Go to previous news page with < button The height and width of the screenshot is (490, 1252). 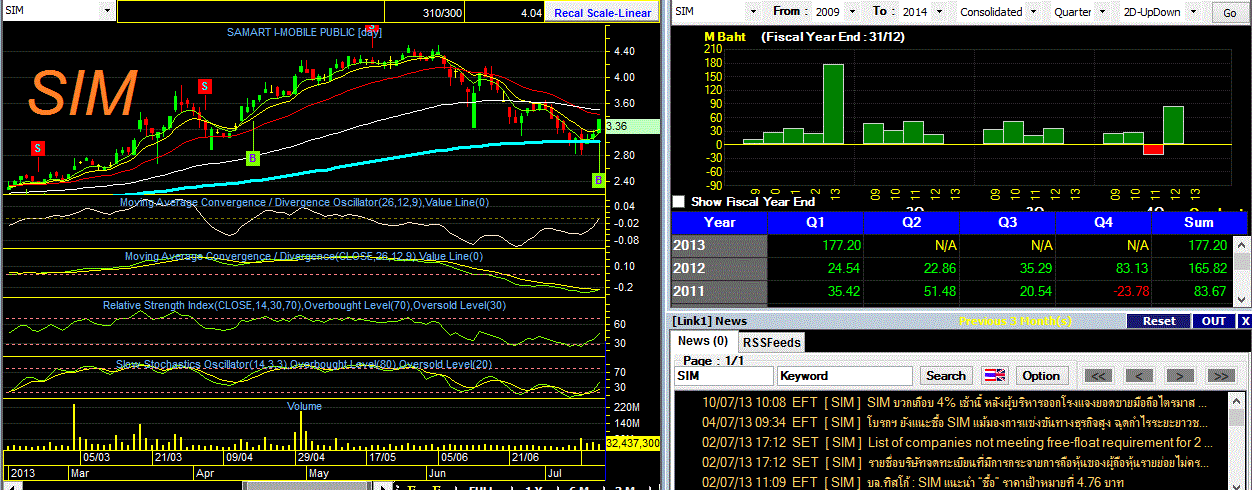[x=1139, y=375]
